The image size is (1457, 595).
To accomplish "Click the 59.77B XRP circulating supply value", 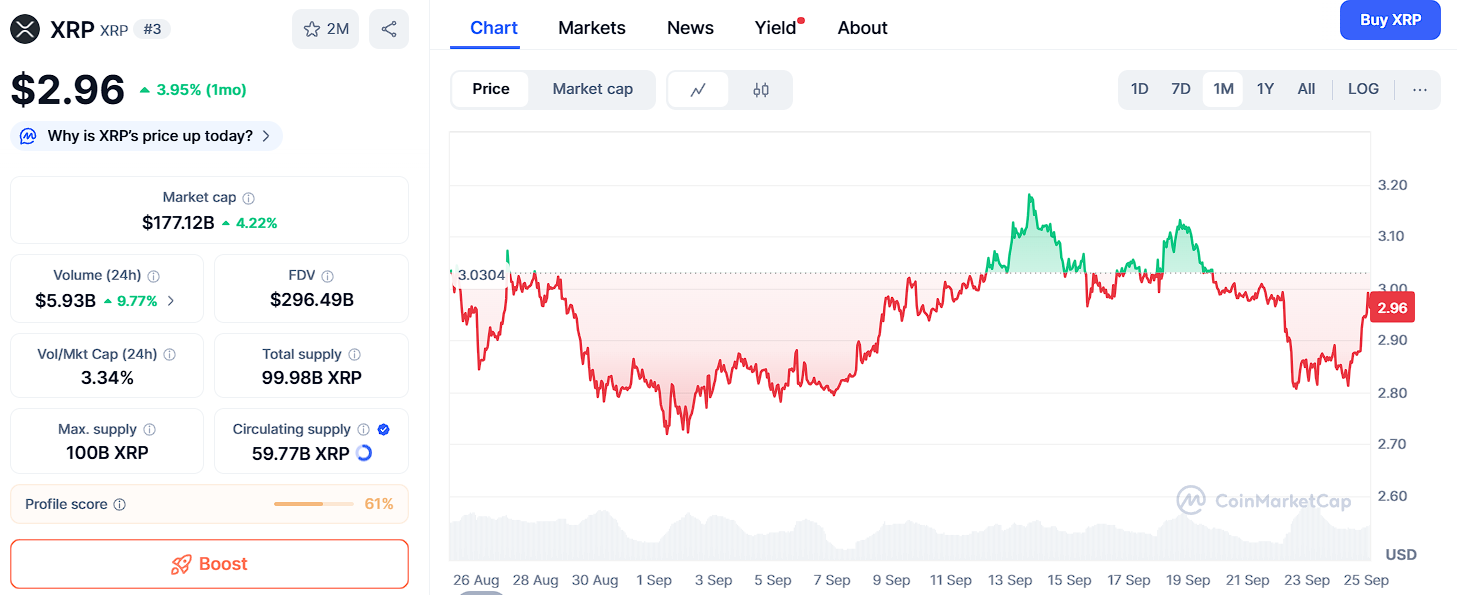I will pyautogui.click(x=301, y=453).
